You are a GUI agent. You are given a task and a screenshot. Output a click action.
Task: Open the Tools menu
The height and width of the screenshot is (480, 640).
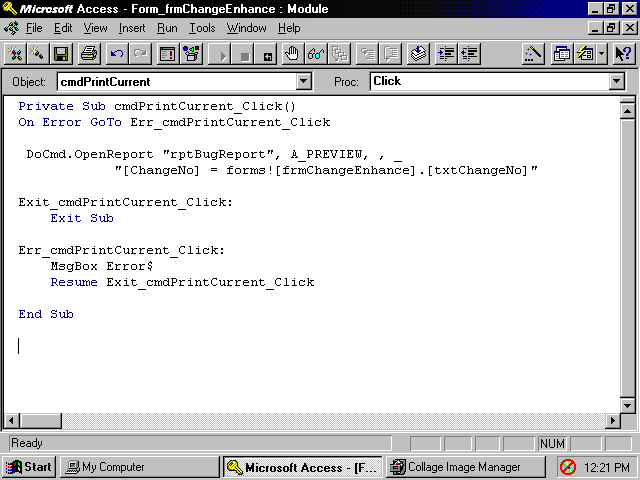202,28
